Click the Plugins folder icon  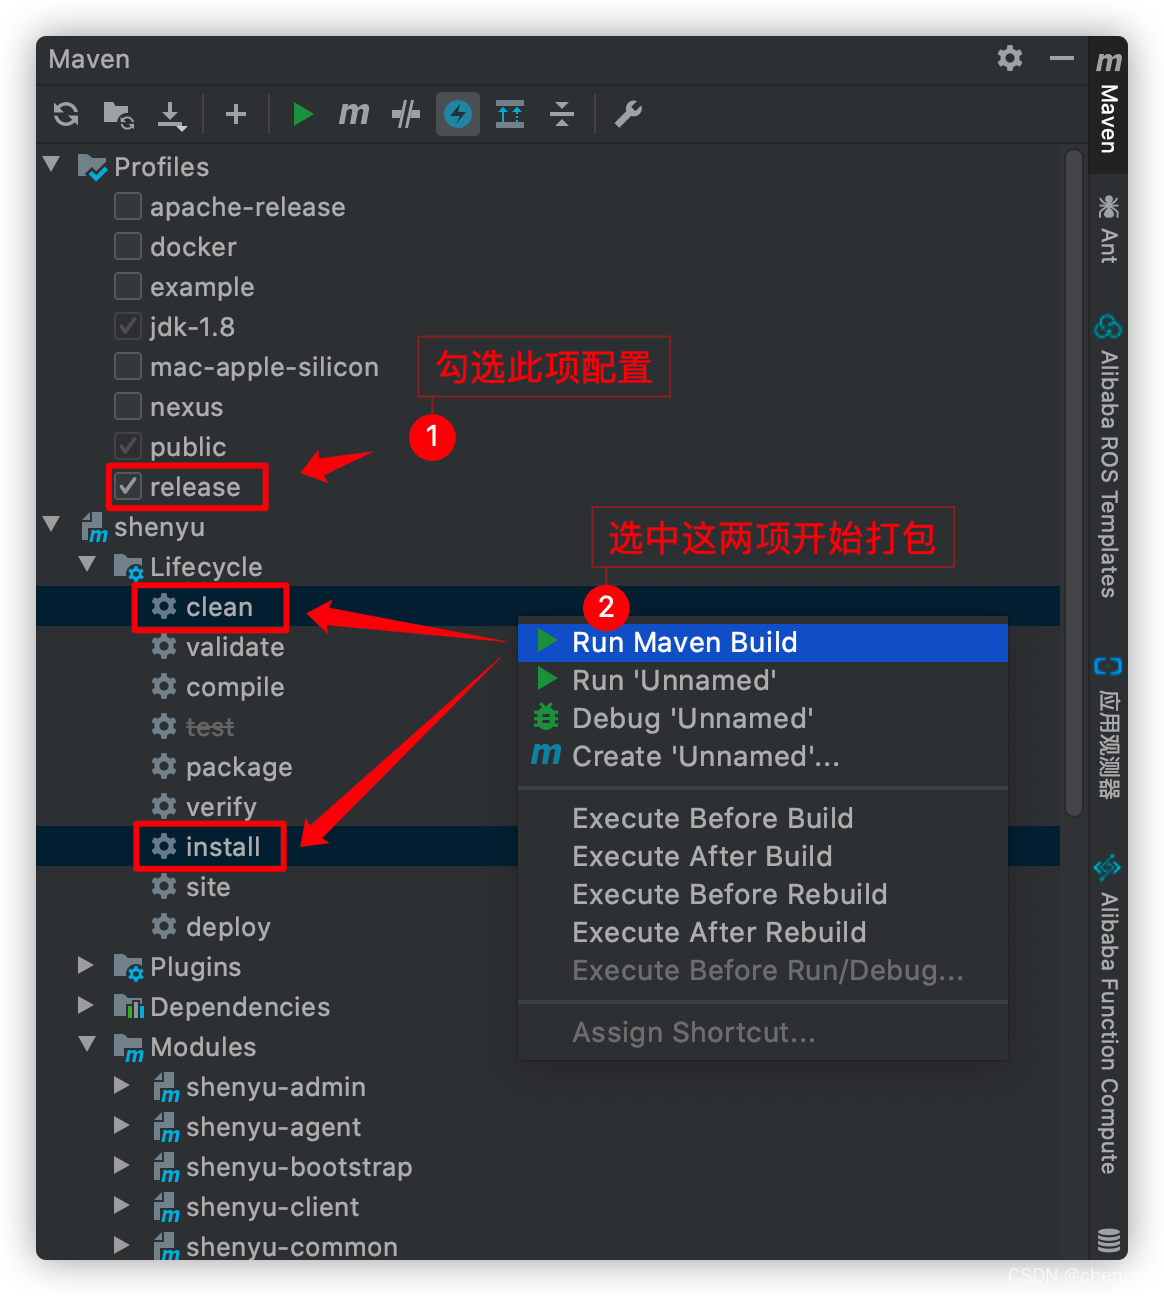coord(128,967)
